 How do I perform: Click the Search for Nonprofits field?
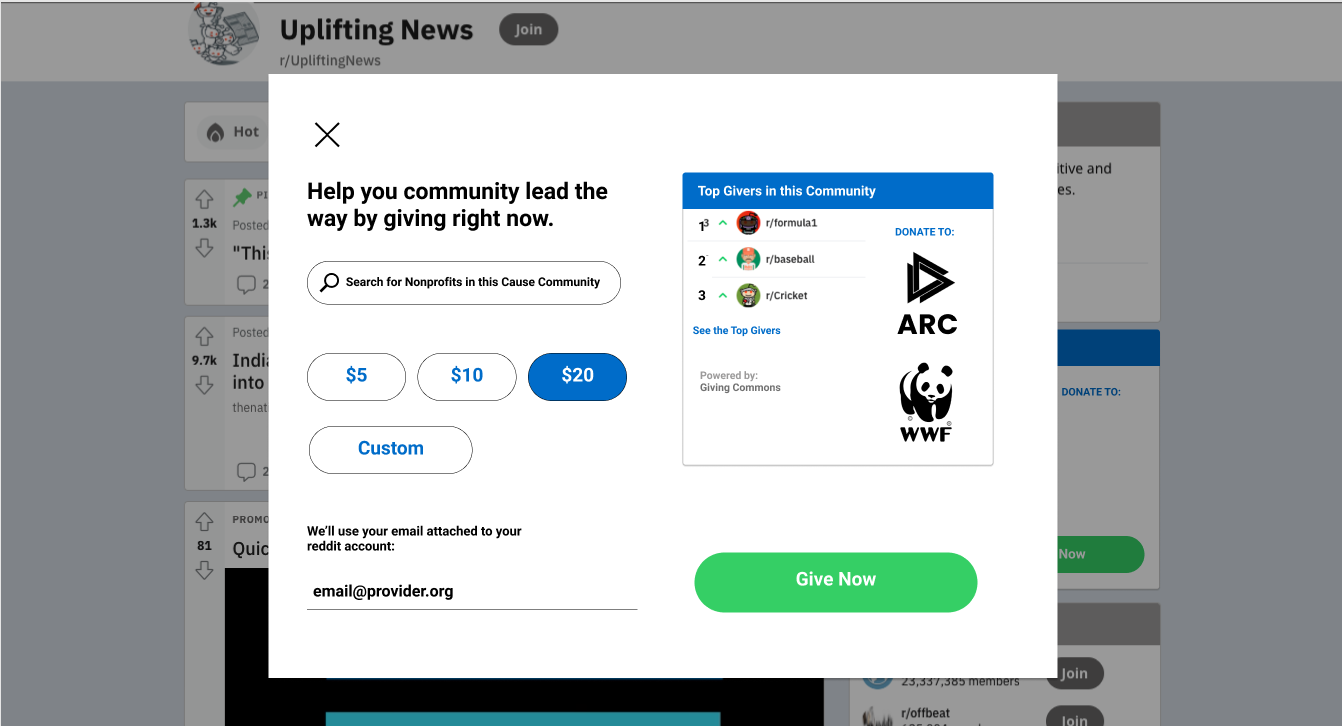point(464,283)
